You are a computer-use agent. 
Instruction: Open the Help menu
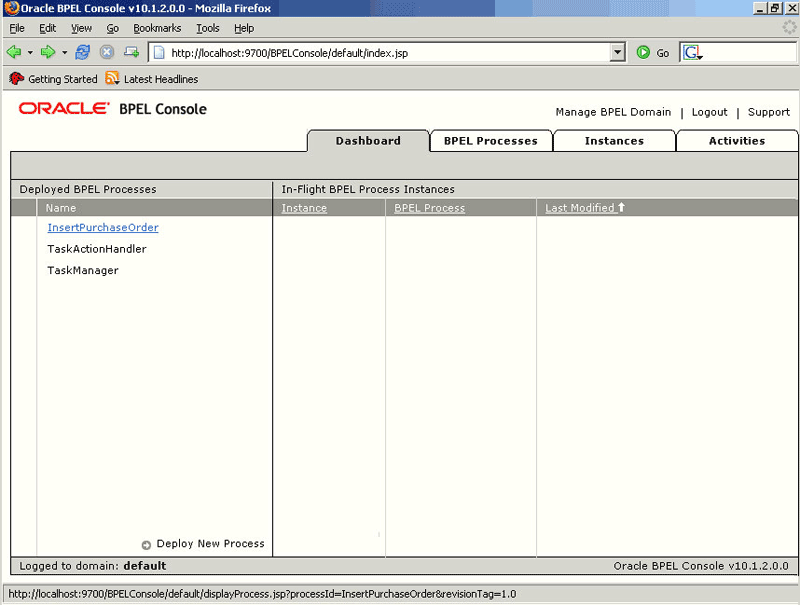tap(244, 28)
